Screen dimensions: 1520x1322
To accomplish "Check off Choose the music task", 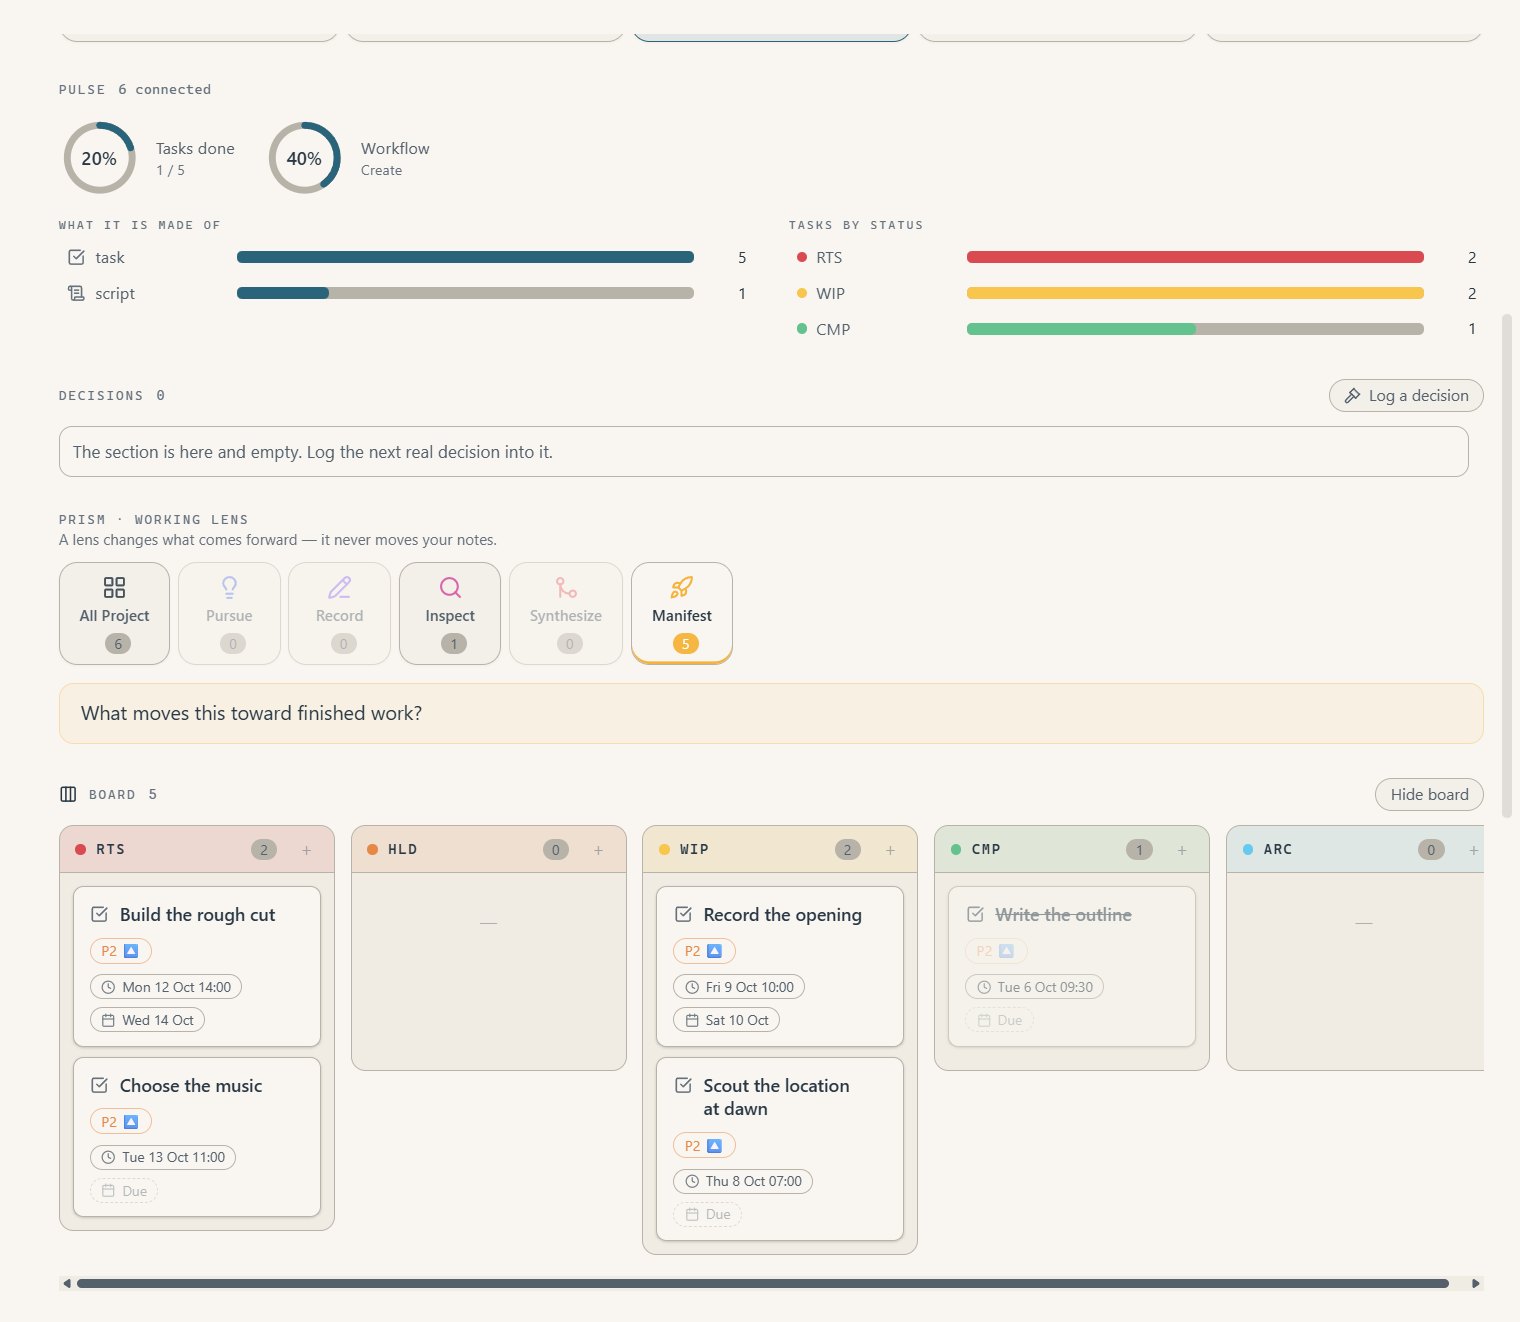I will (100, 1085).
